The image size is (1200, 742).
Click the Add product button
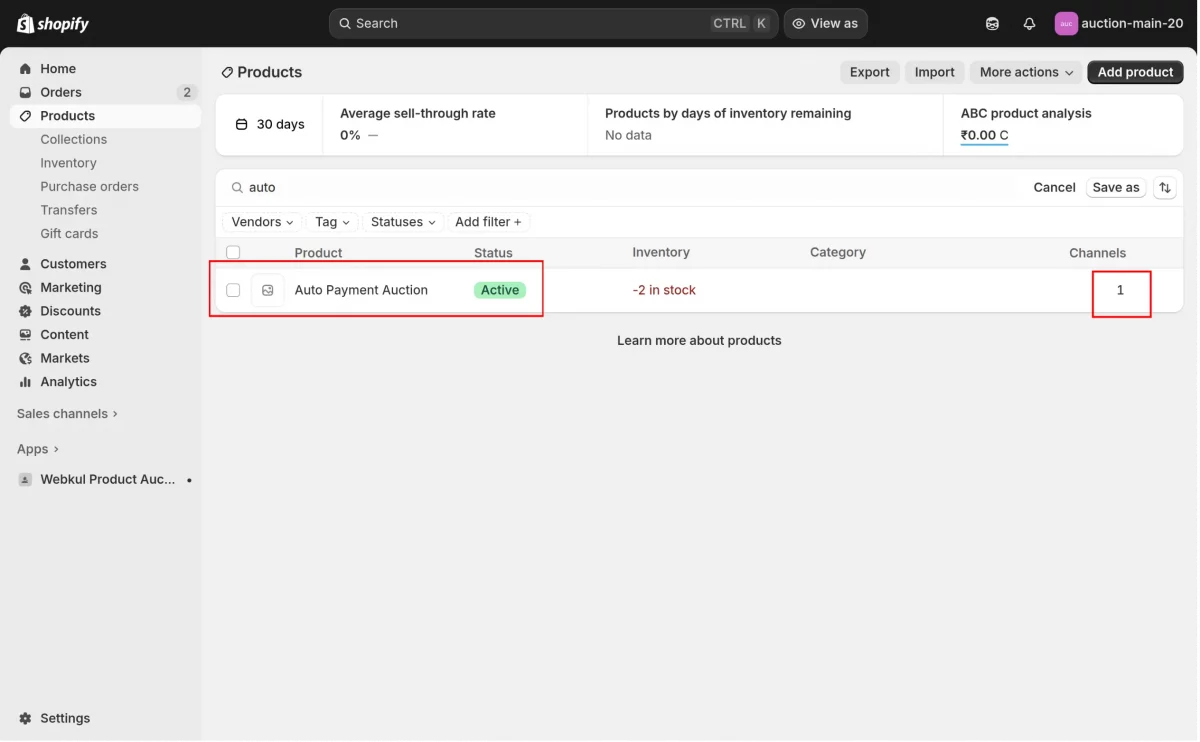[x=1135, y=72]
